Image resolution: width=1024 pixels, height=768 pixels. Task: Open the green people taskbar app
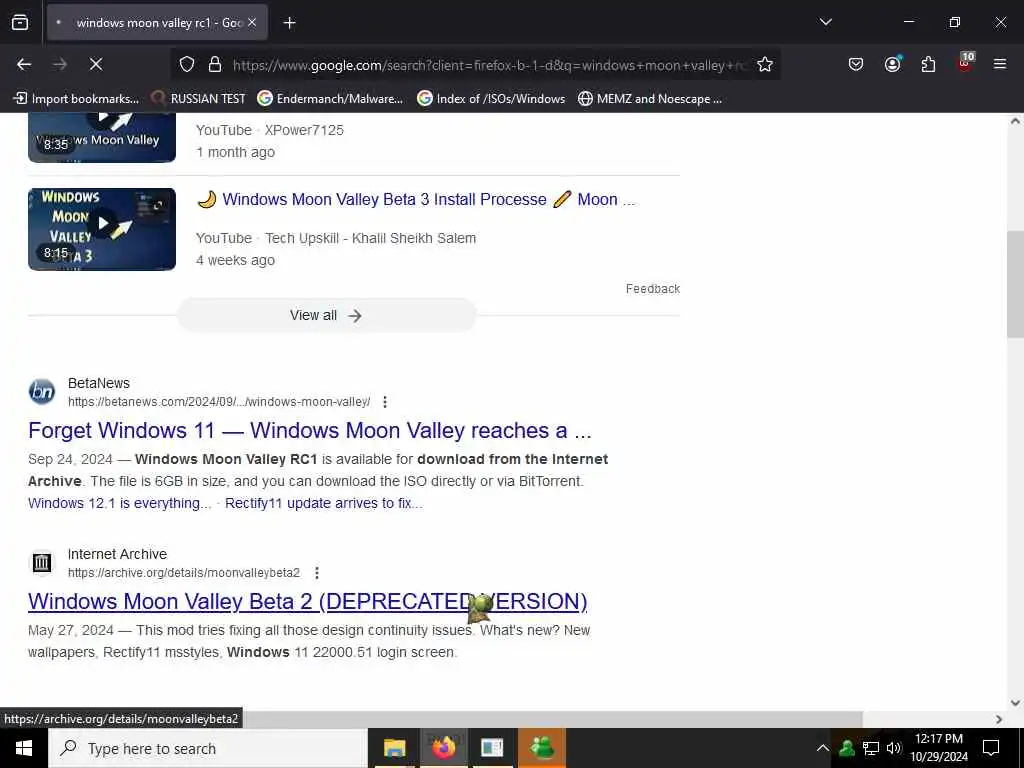[x=542, y=748]
